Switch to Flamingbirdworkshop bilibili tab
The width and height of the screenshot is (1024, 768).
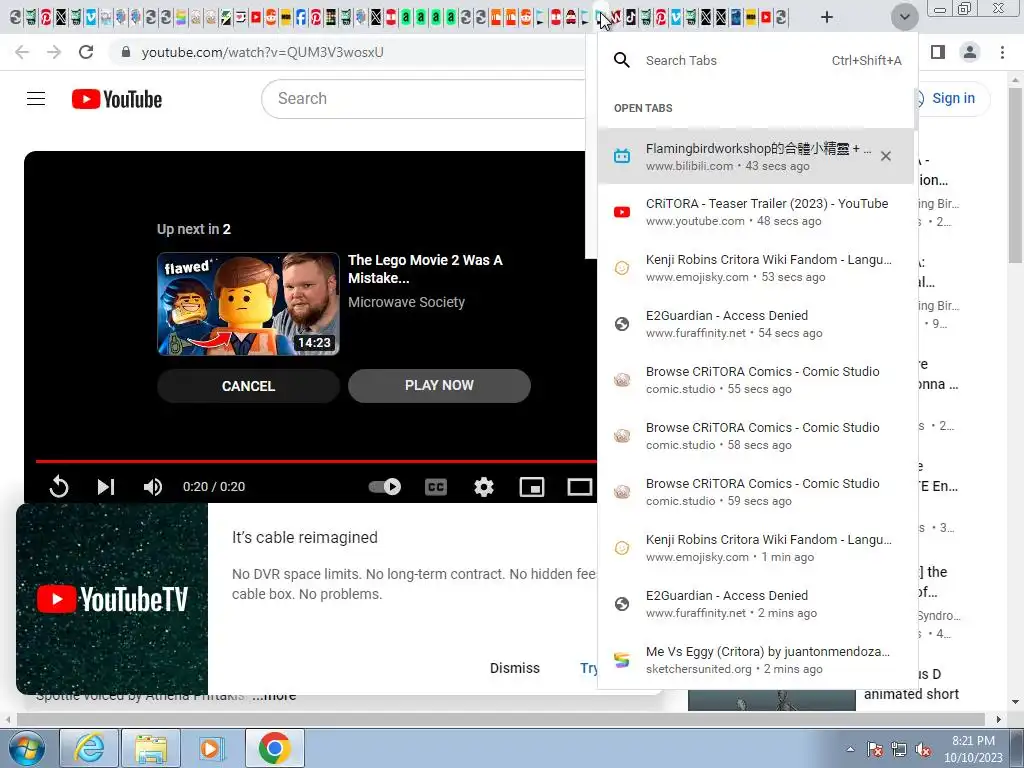[x=756, y=156]
